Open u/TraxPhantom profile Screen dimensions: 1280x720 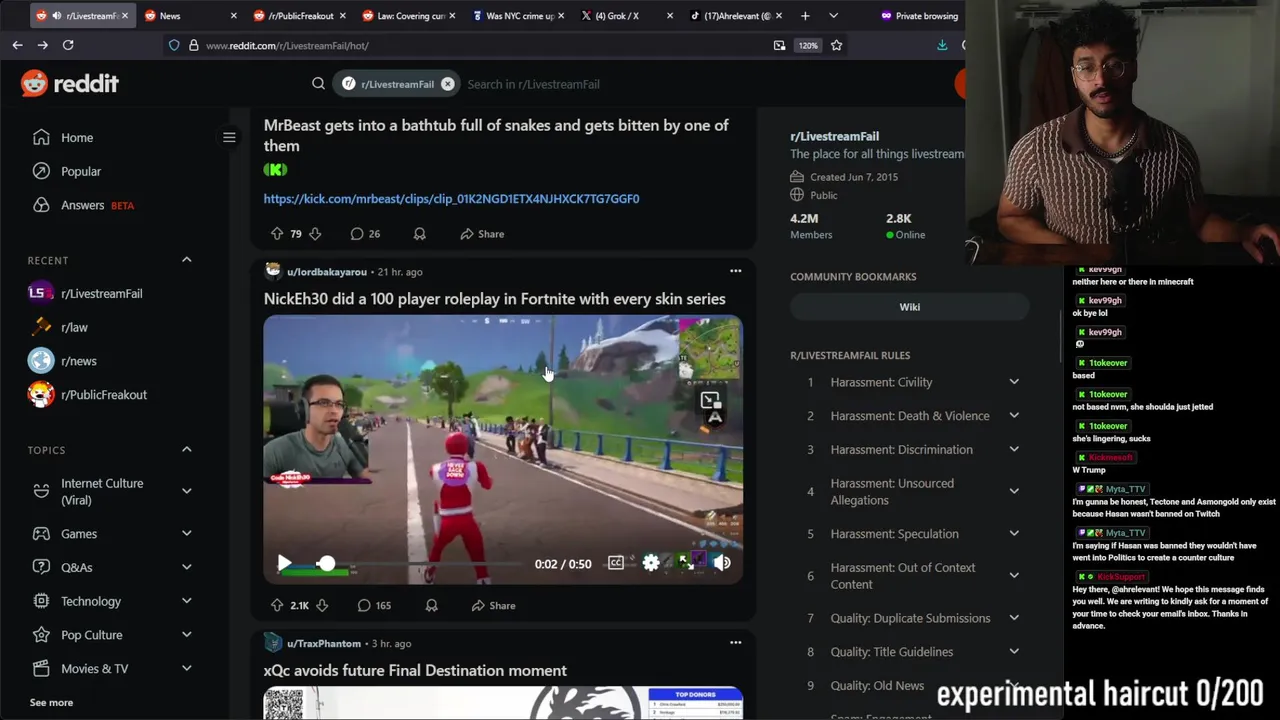(324, 644)
